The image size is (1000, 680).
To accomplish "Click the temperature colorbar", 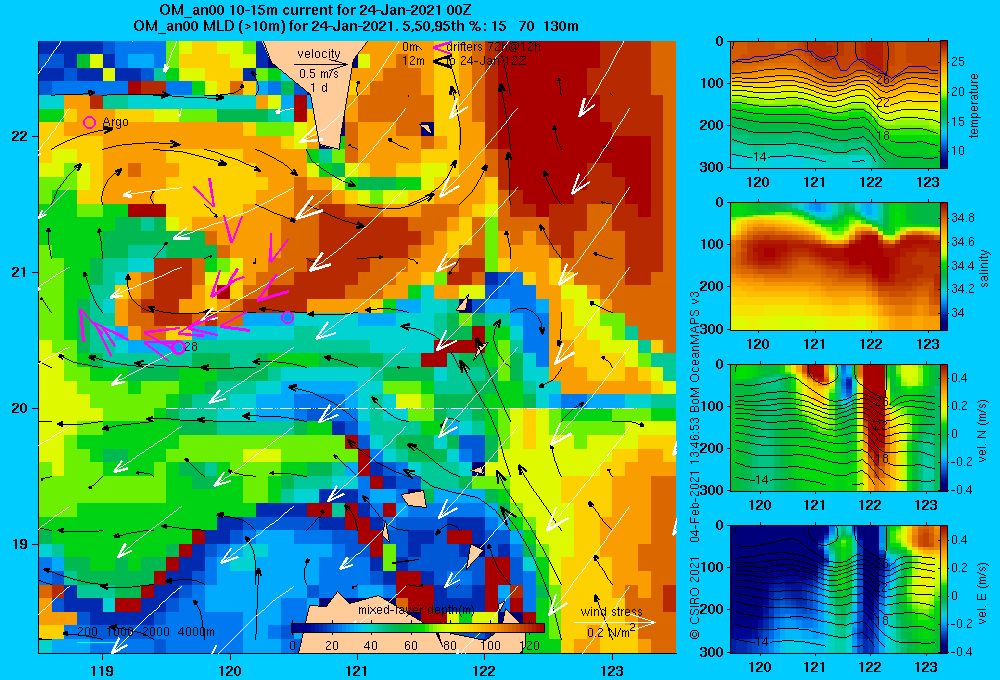I will (x=944, y=104).
